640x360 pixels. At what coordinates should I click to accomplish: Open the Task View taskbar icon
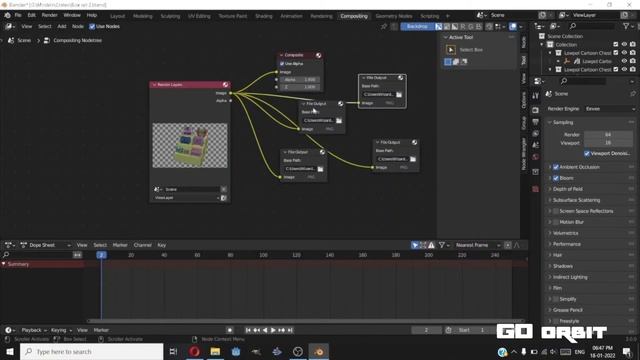click(173, 351)
